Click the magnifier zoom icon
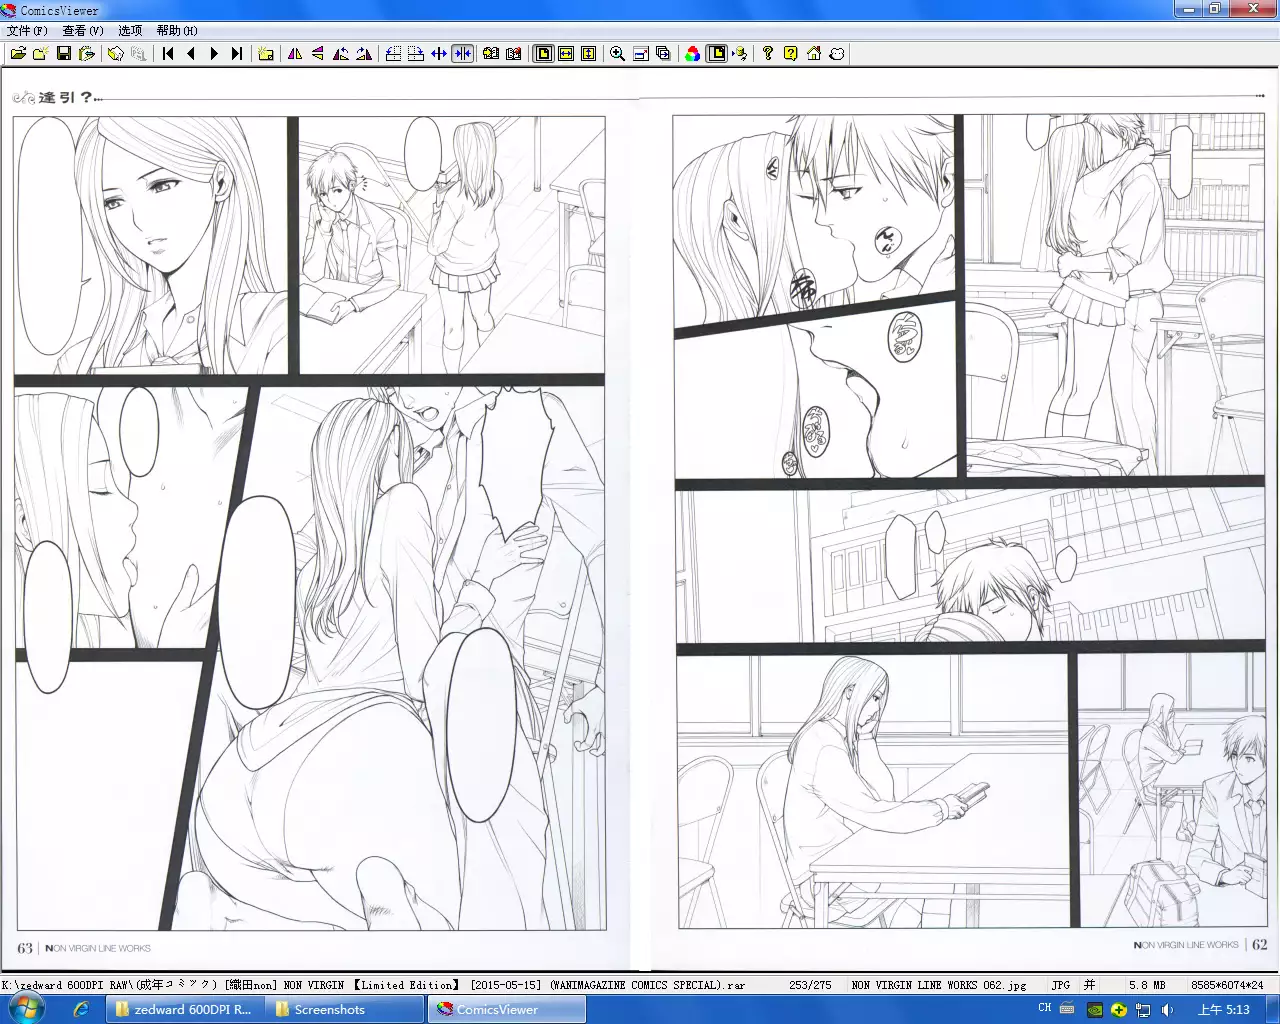 (x=617, y=54)
